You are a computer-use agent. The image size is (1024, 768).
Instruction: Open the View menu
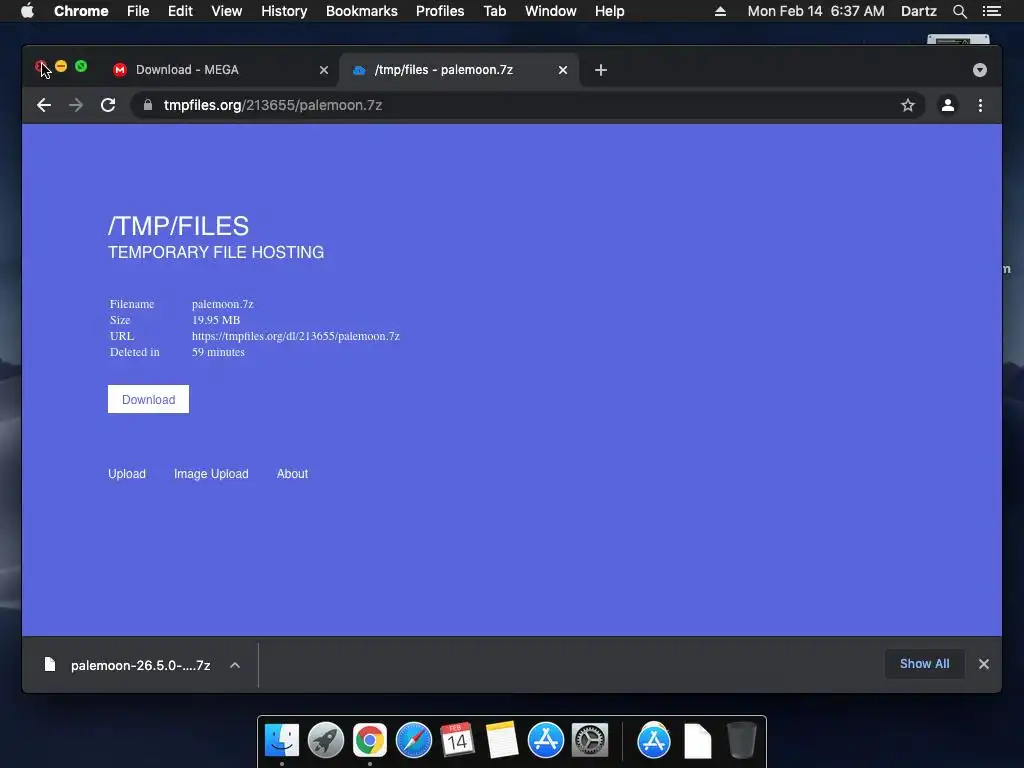click(227, 11)
